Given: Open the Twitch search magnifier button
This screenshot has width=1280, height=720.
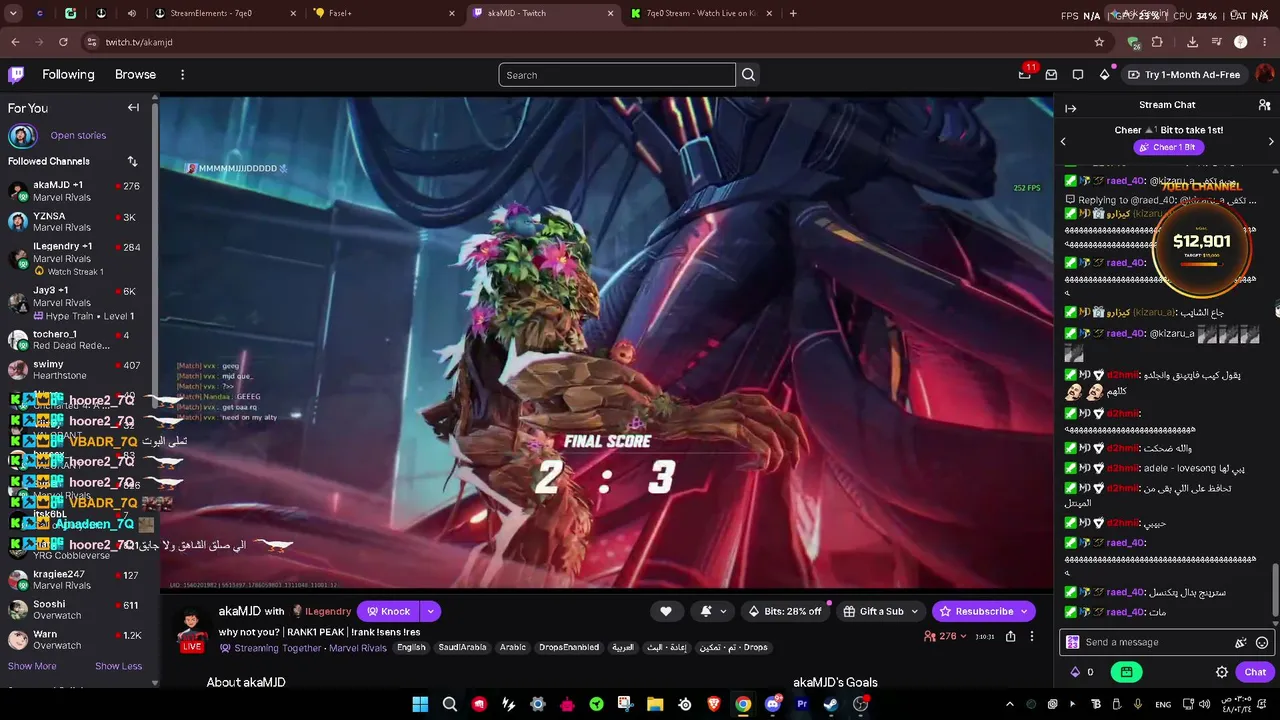Looking at the screenshot, I should [748, 75].
